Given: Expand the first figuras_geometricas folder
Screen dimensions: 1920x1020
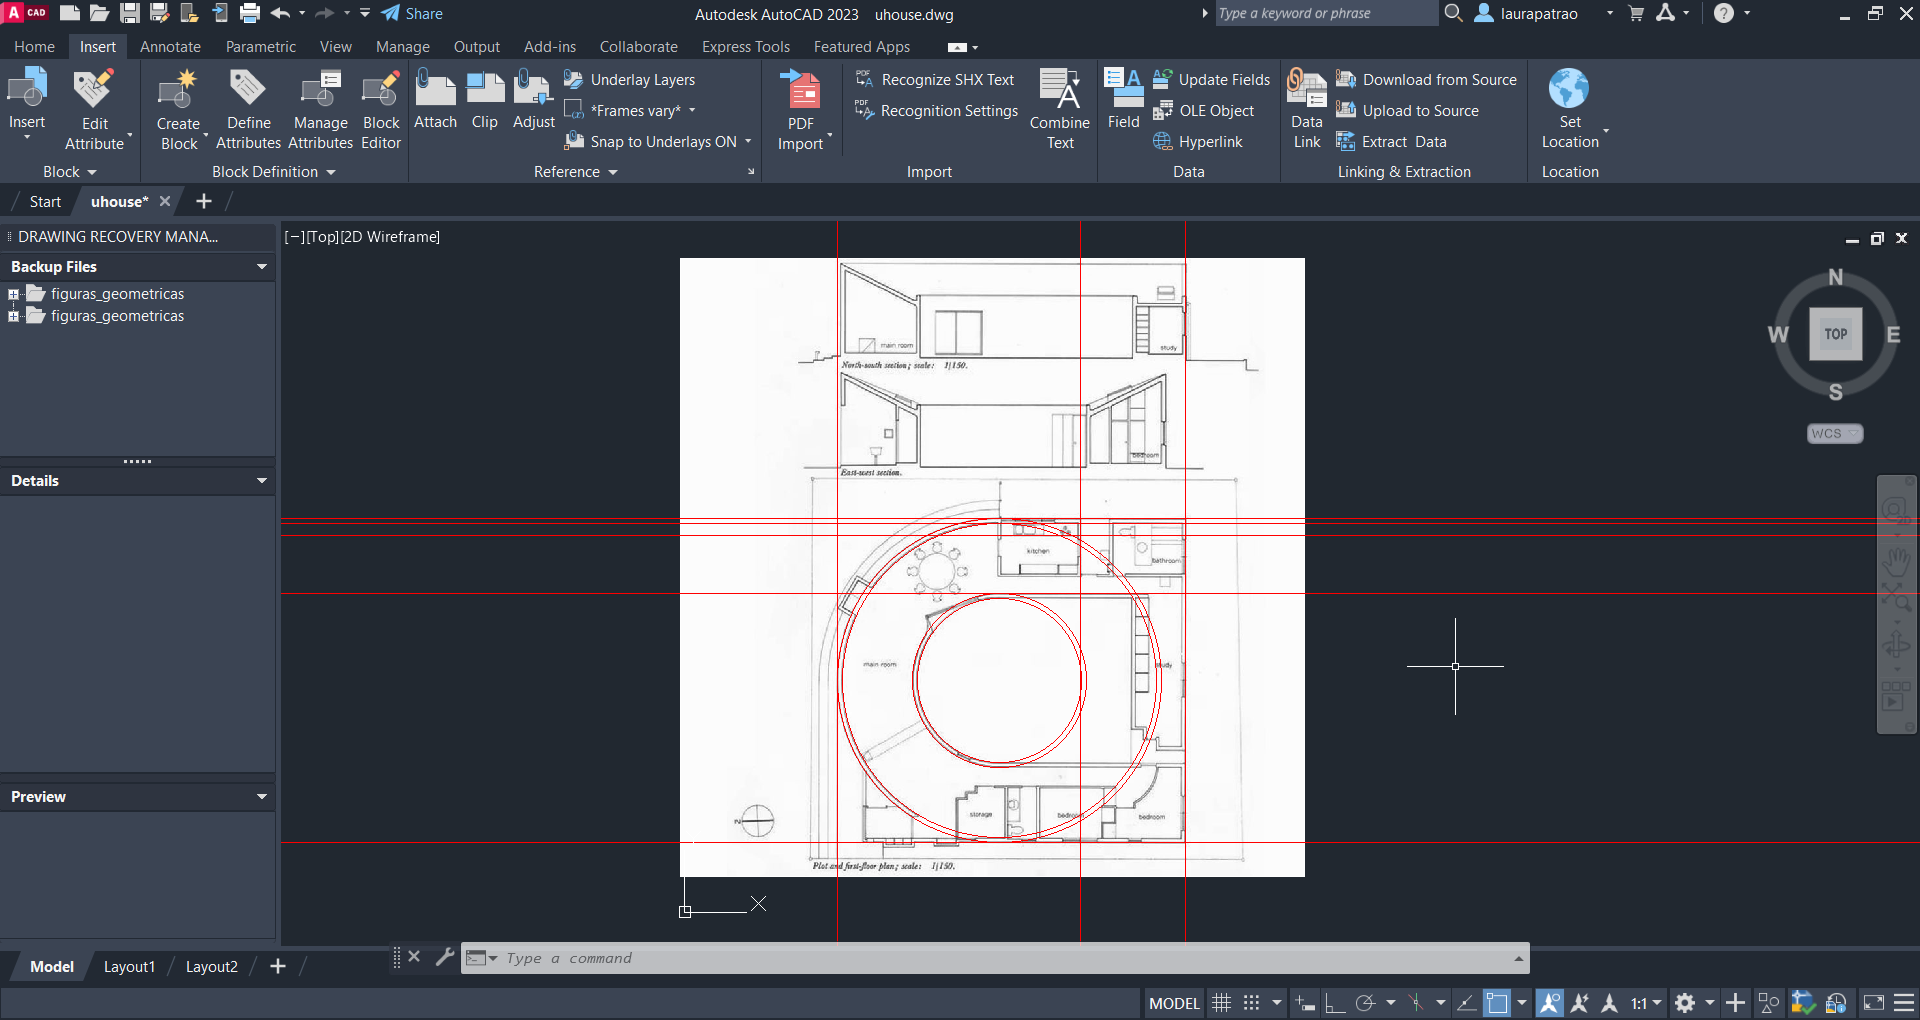Looking at the screenshot, I should (13, 294).
